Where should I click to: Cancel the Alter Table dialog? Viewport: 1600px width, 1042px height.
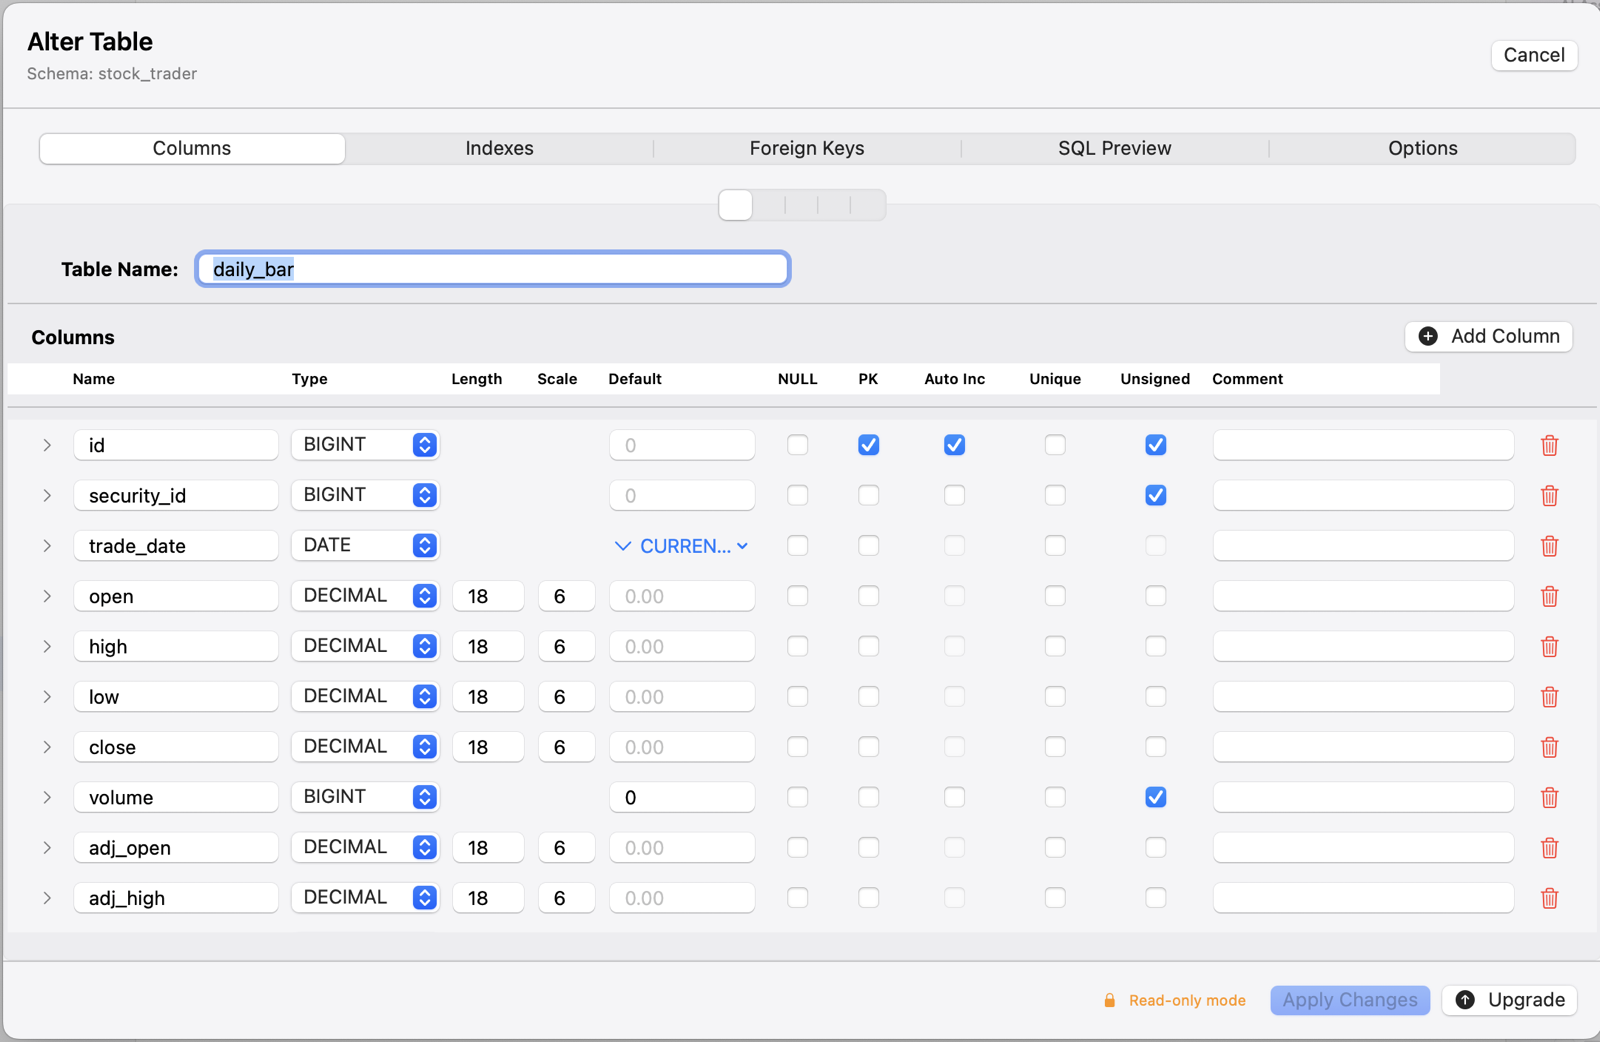click(x=1534, y=55)
